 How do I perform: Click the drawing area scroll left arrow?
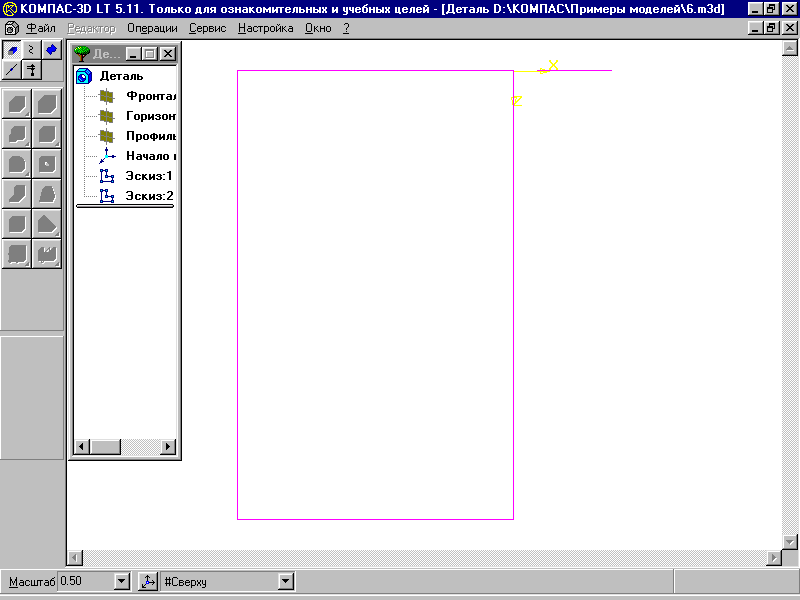click(75, 558)
